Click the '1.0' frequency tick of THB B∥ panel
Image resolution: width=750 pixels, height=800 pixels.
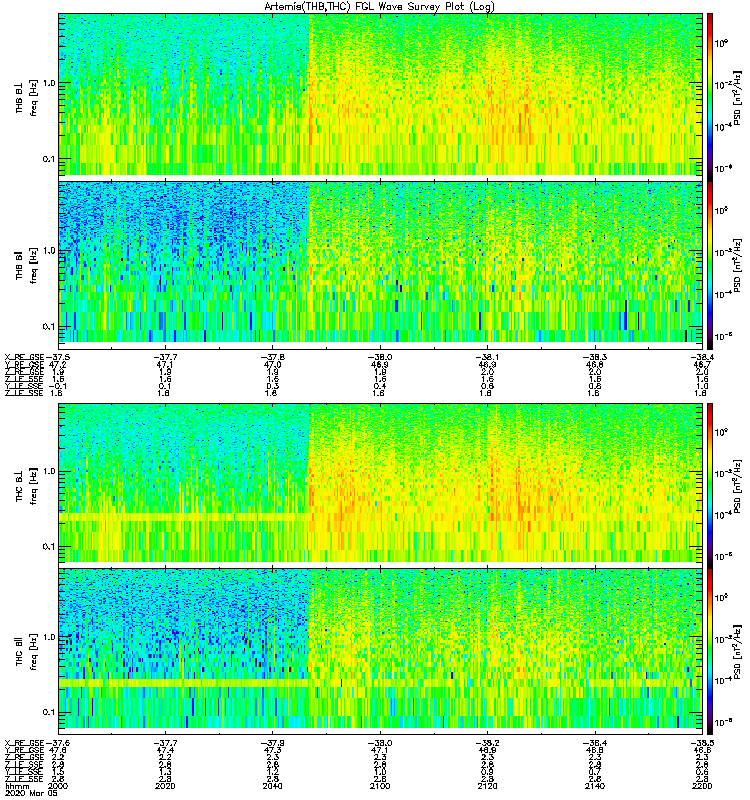click(48, 251)
